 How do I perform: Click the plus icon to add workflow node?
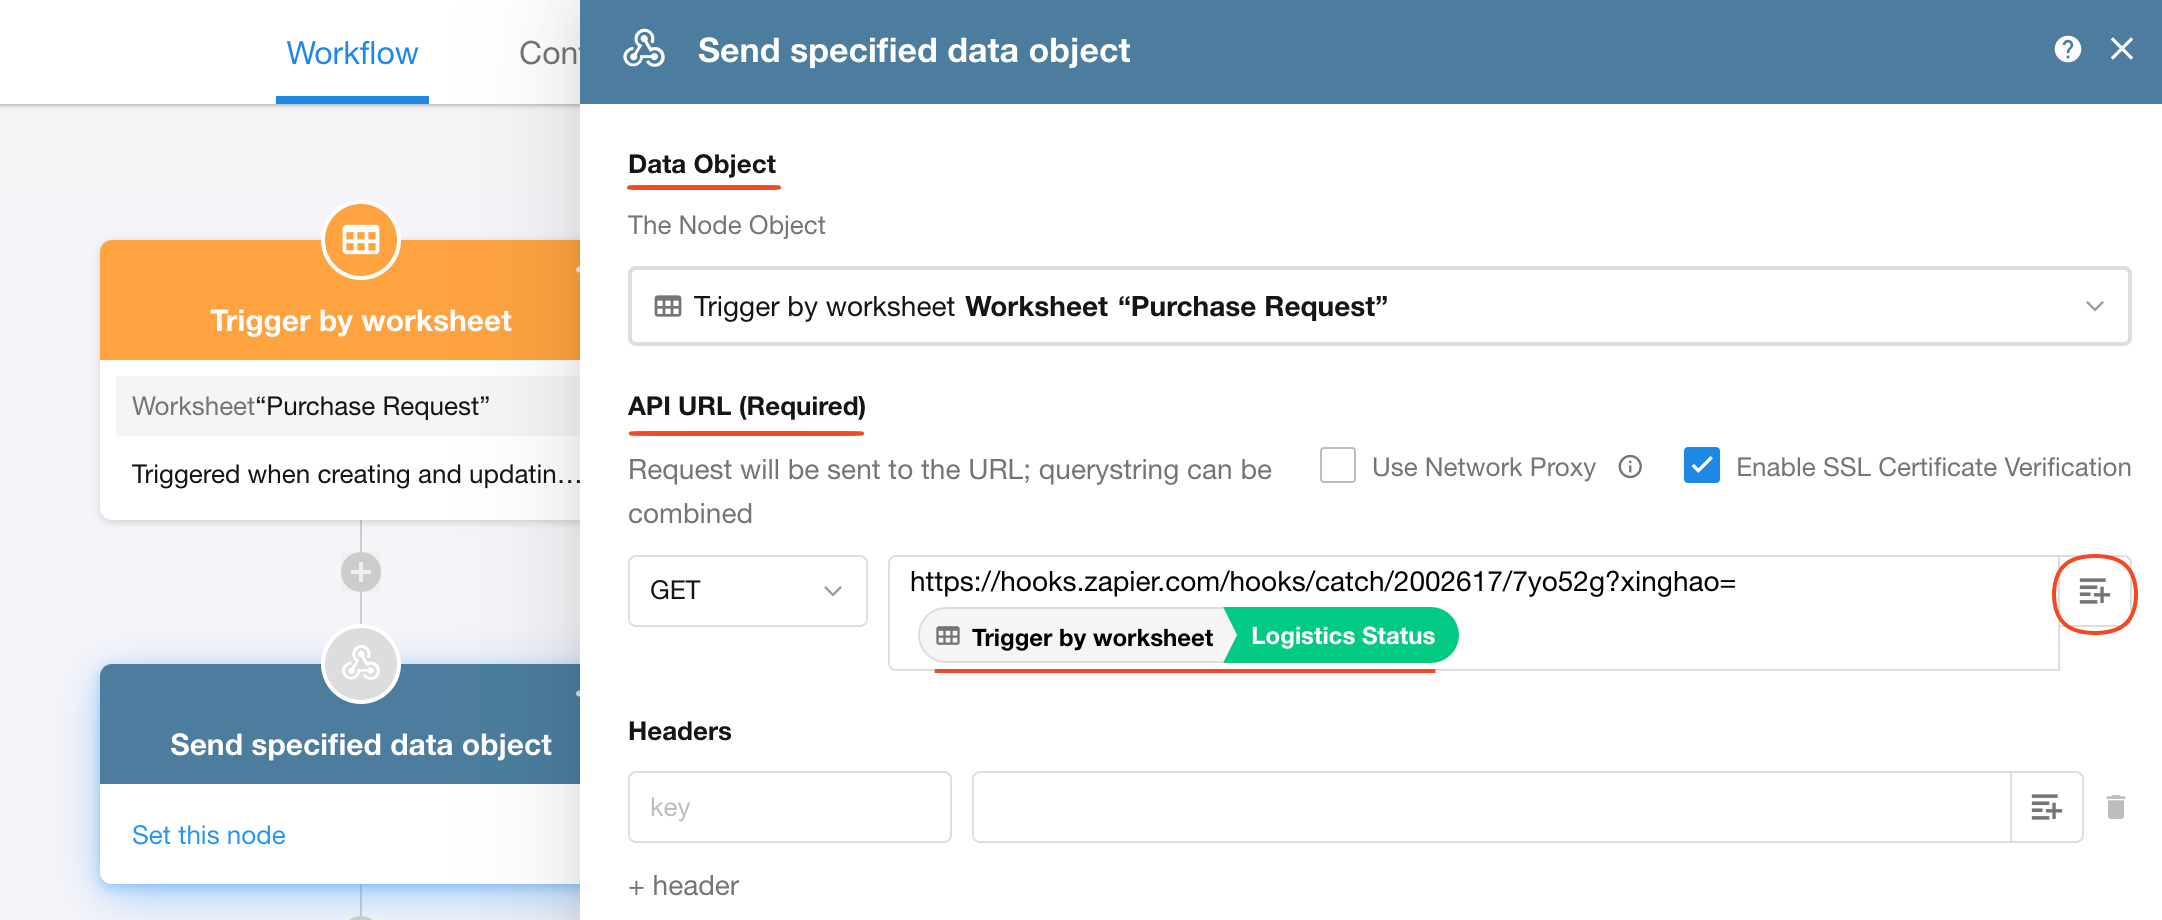(x=361, y=573)
